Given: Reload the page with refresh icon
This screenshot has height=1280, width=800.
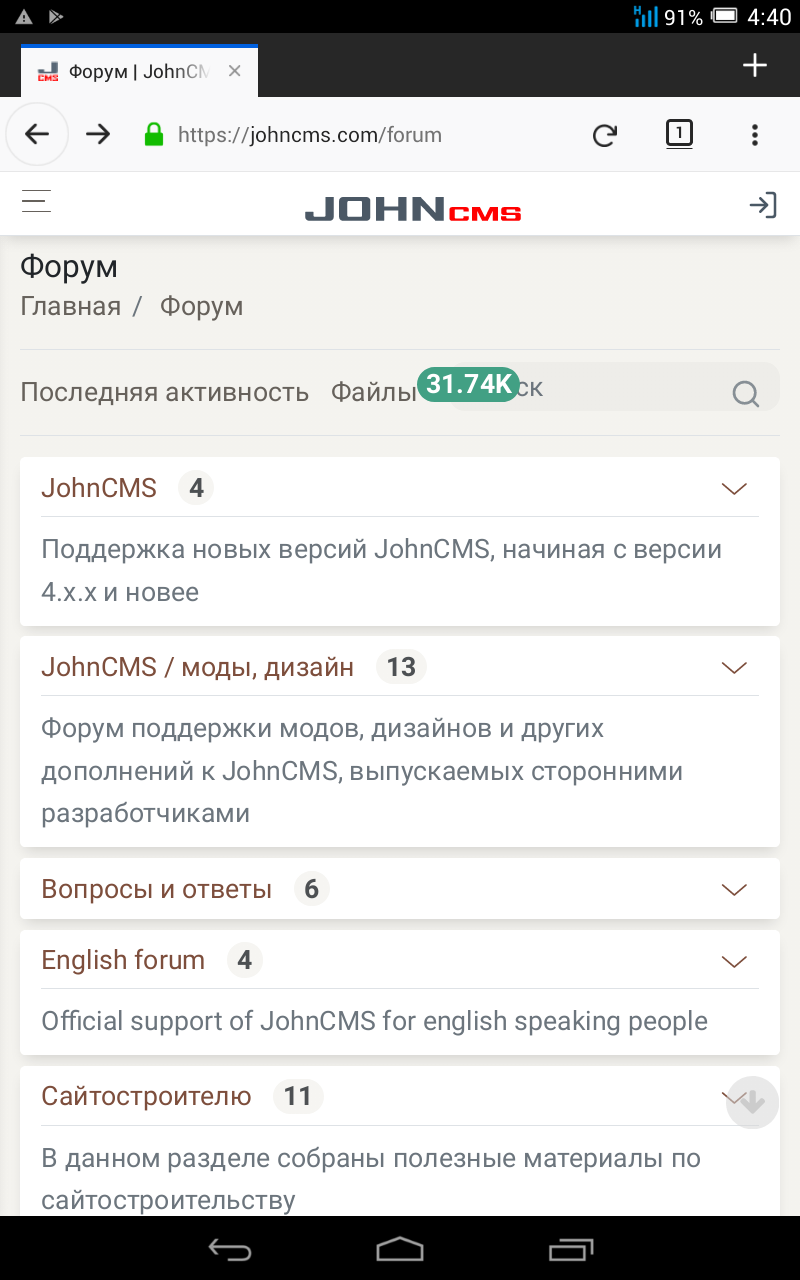Looking at the screenshot, I should click(604, 135).
